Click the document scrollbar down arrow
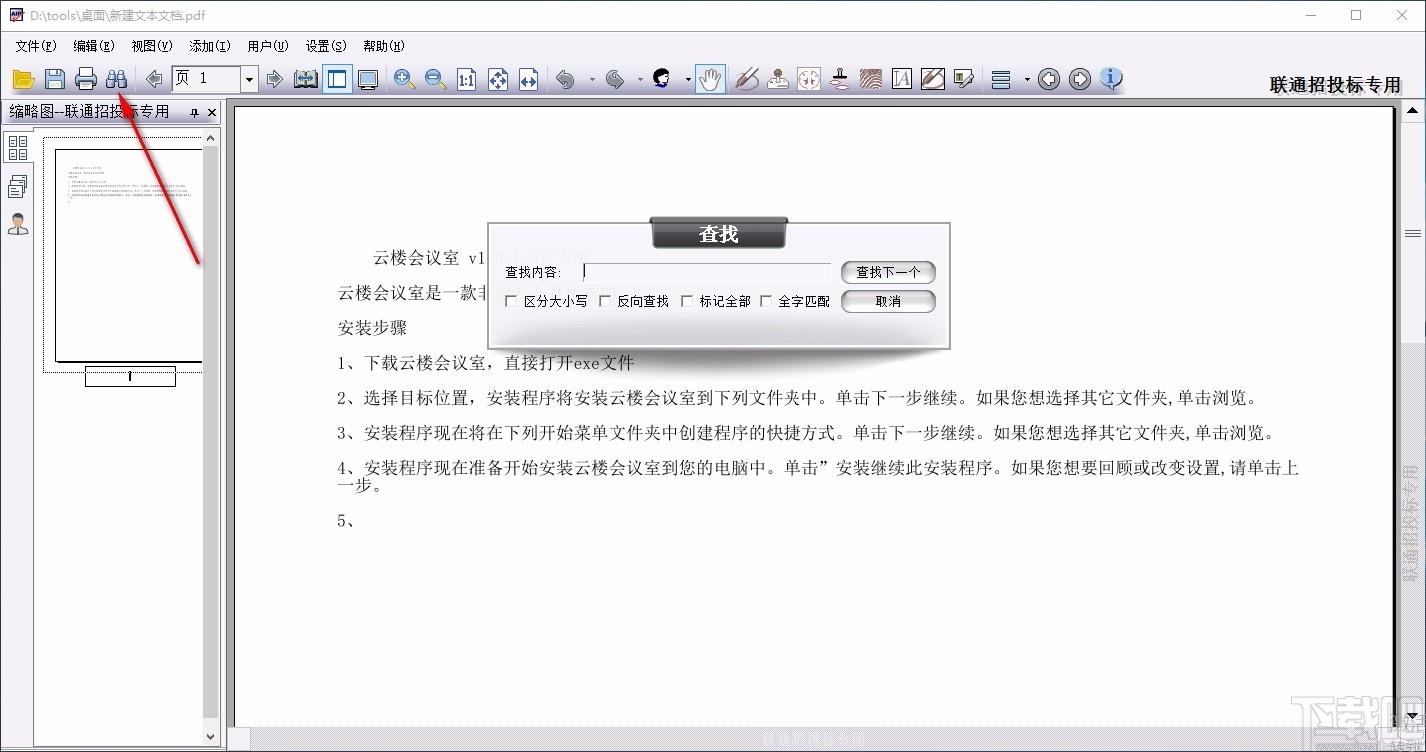1426x752 pixels. [x=1412, y=716]
